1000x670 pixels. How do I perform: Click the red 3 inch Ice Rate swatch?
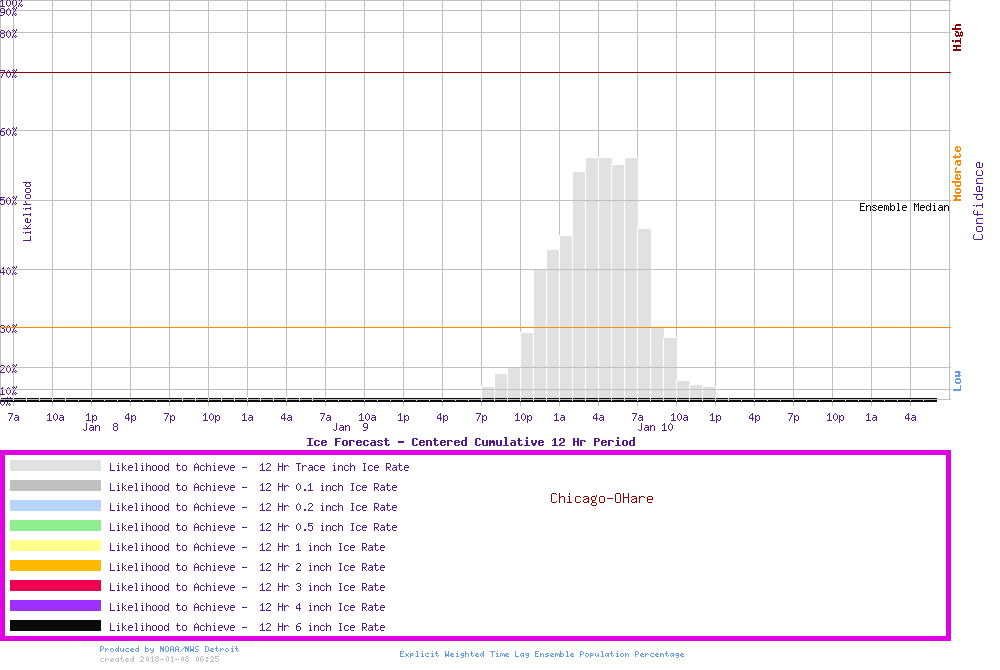[55, 586]
